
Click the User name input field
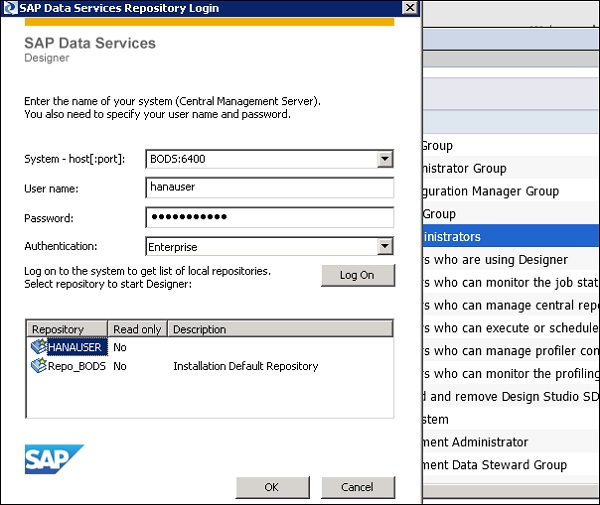pos(269,188)
